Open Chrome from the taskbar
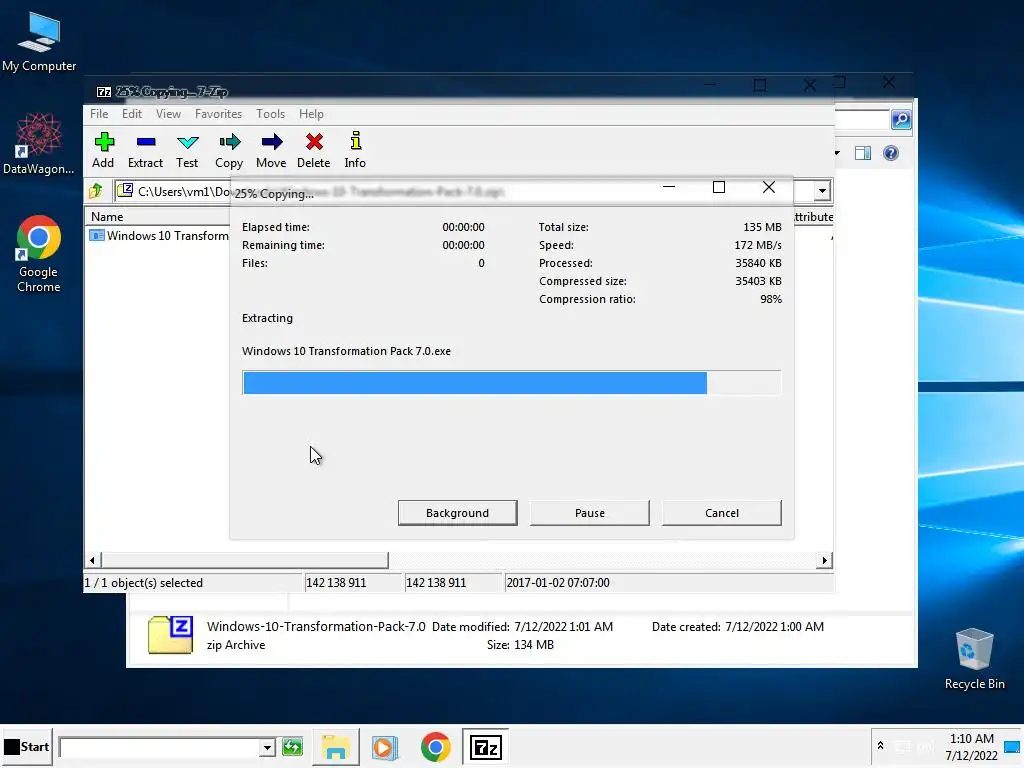This screenshot has height=768, width=1024. tap(436, 747)
